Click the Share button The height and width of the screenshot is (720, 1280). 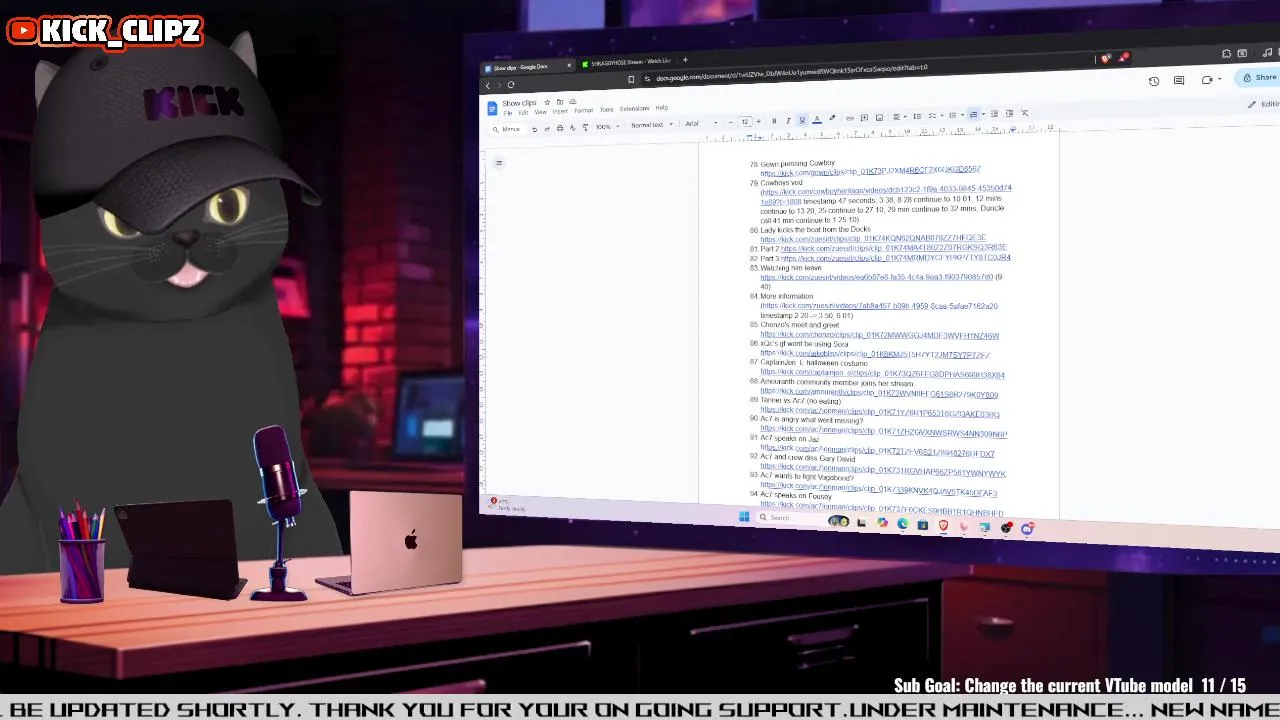tap(1260, 77)
